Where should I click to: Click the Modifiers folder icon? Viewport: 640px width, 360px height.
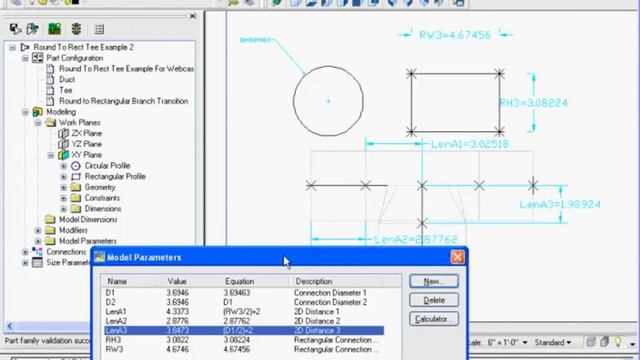(x=51, y=230)
